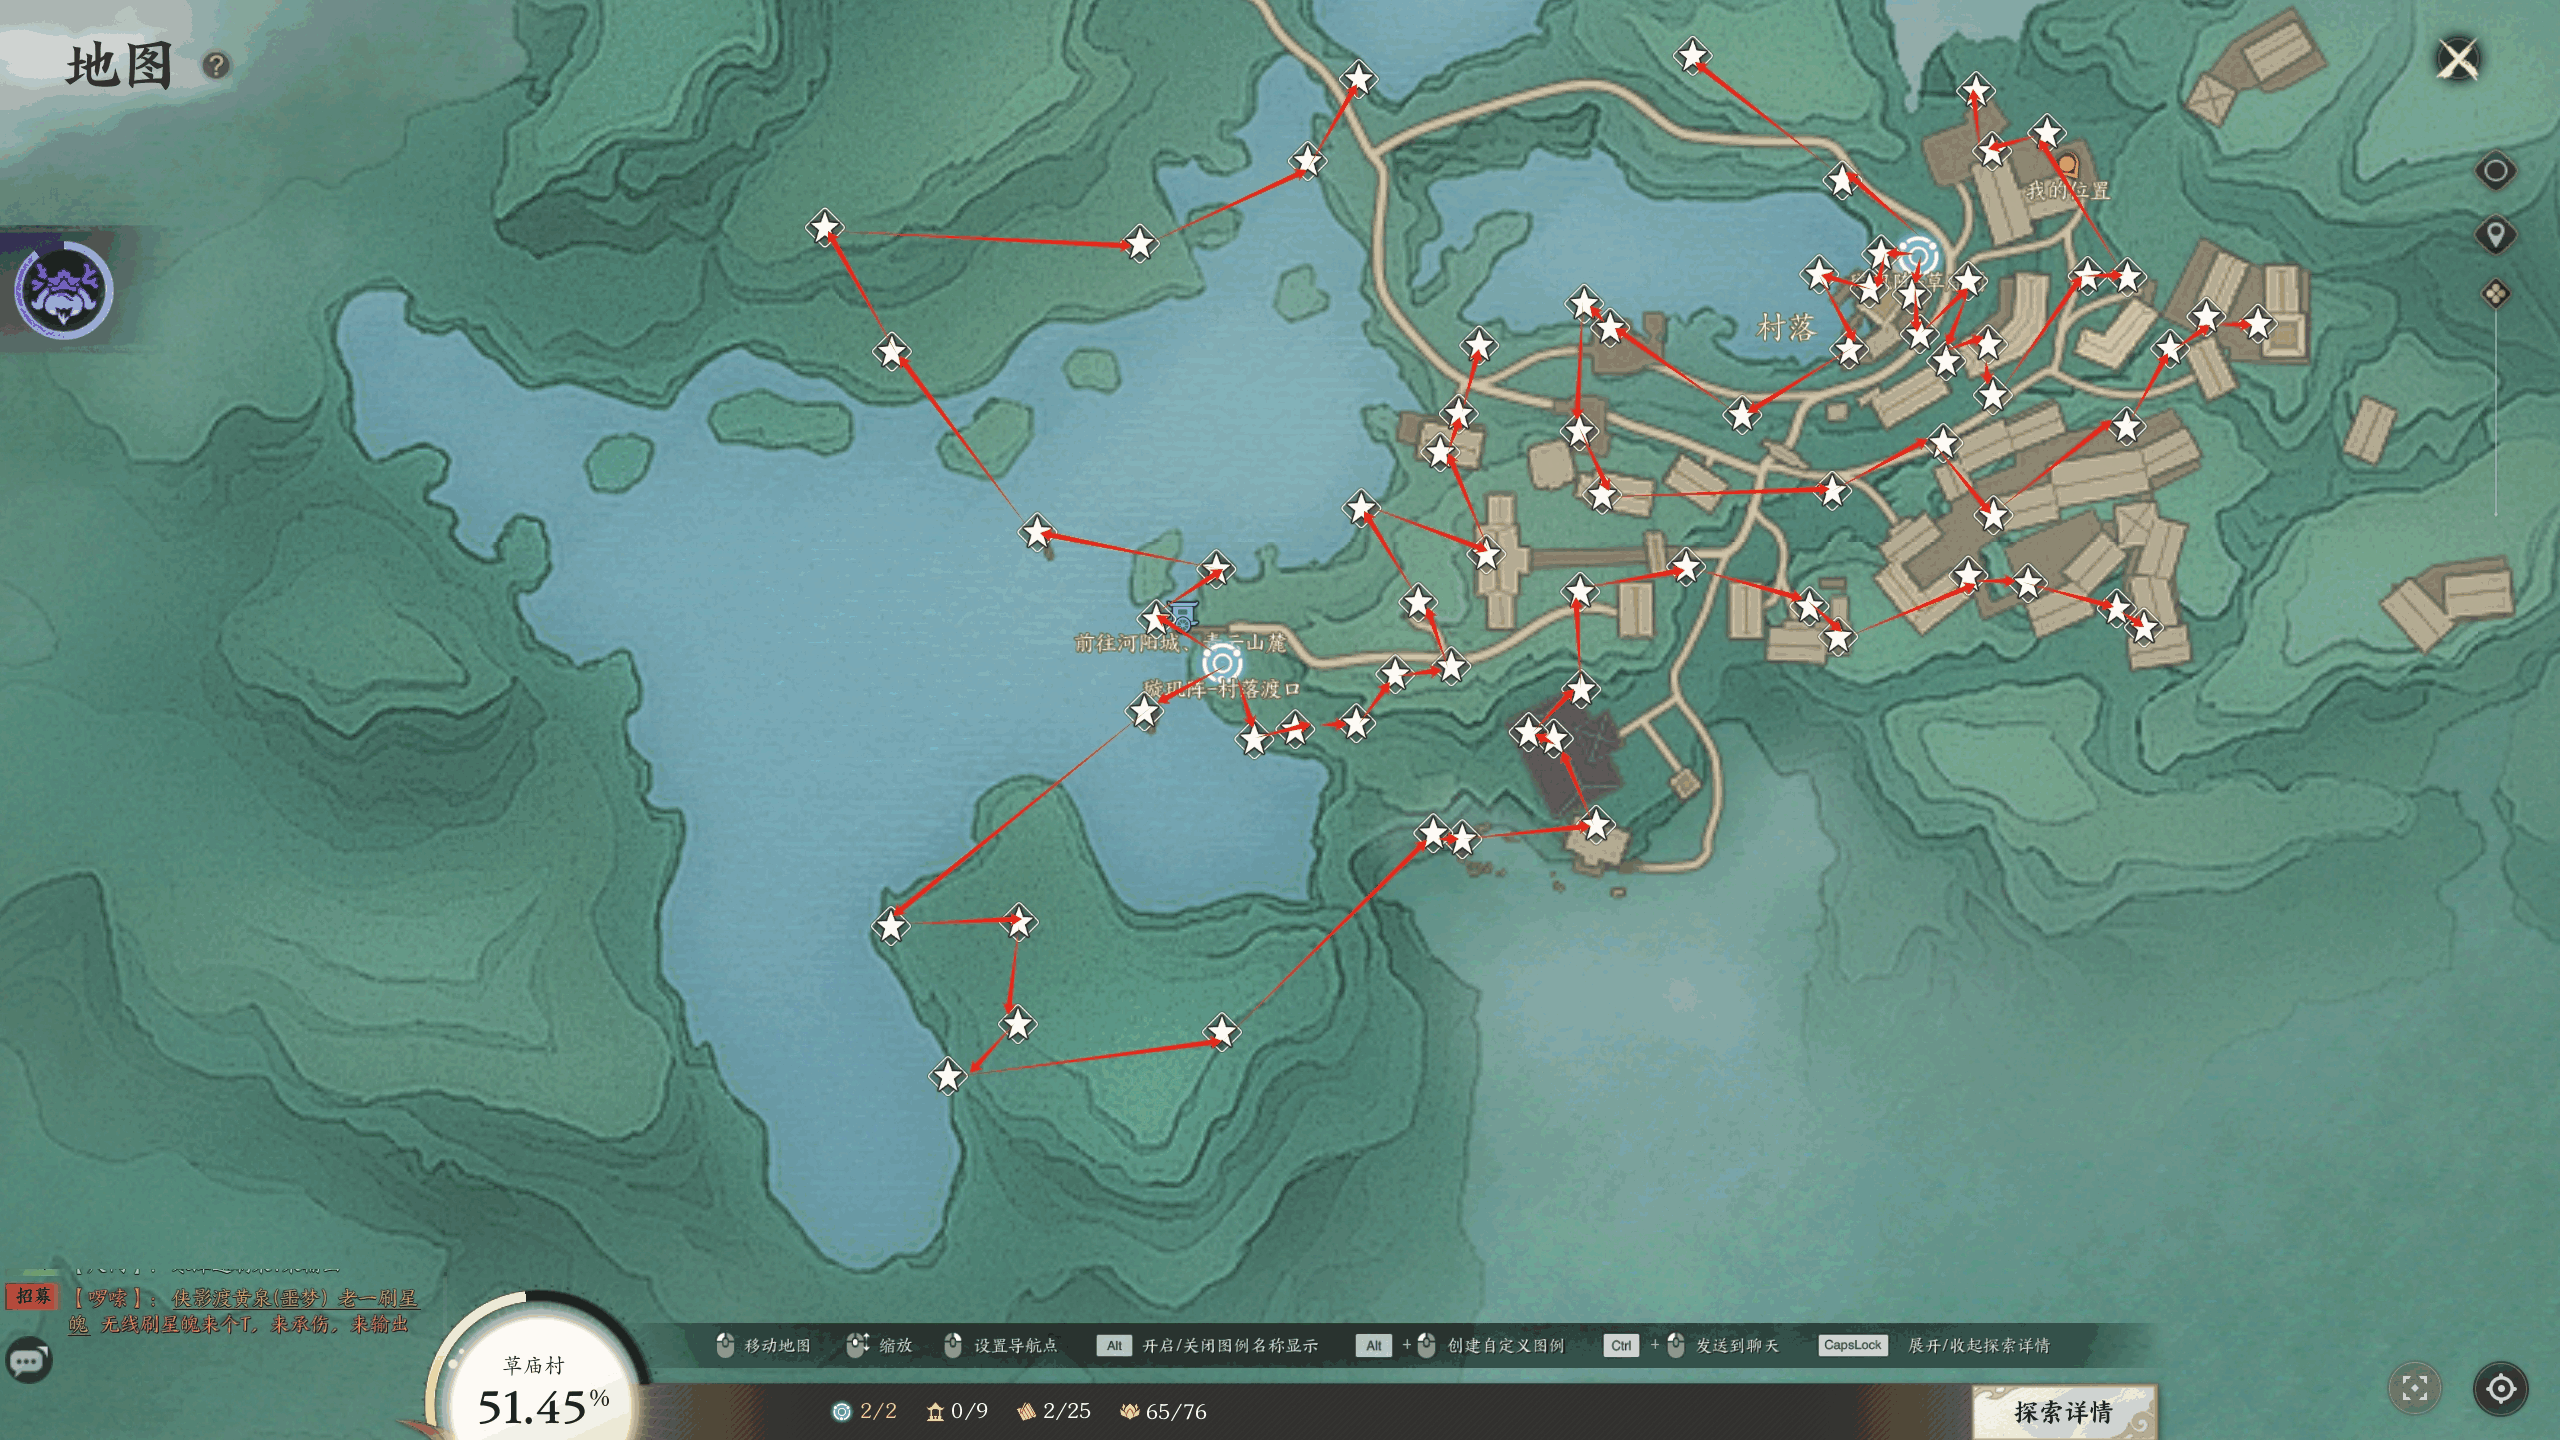The height and width of the screenshot is (1440, 2560).
Task: Click the pavilion counter 0/9
Action: coord(957,1411)
